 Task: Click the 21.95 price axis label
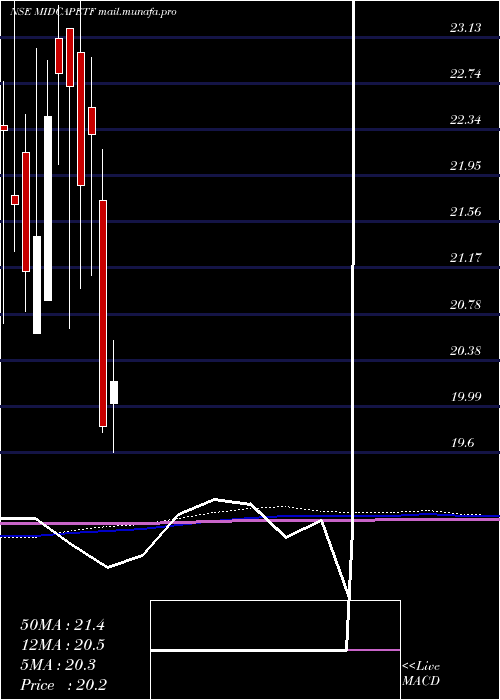(466, 166)
